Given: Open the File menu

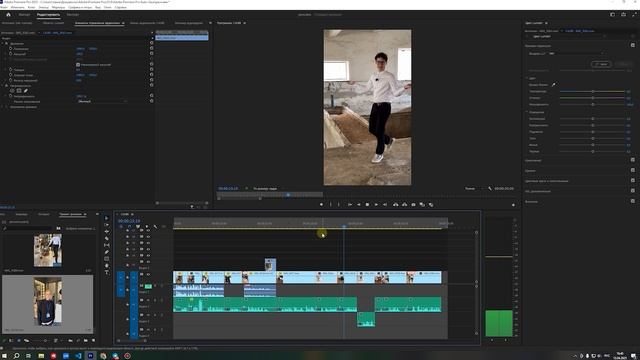Looking at the screenshot, I should click(4, 7).
